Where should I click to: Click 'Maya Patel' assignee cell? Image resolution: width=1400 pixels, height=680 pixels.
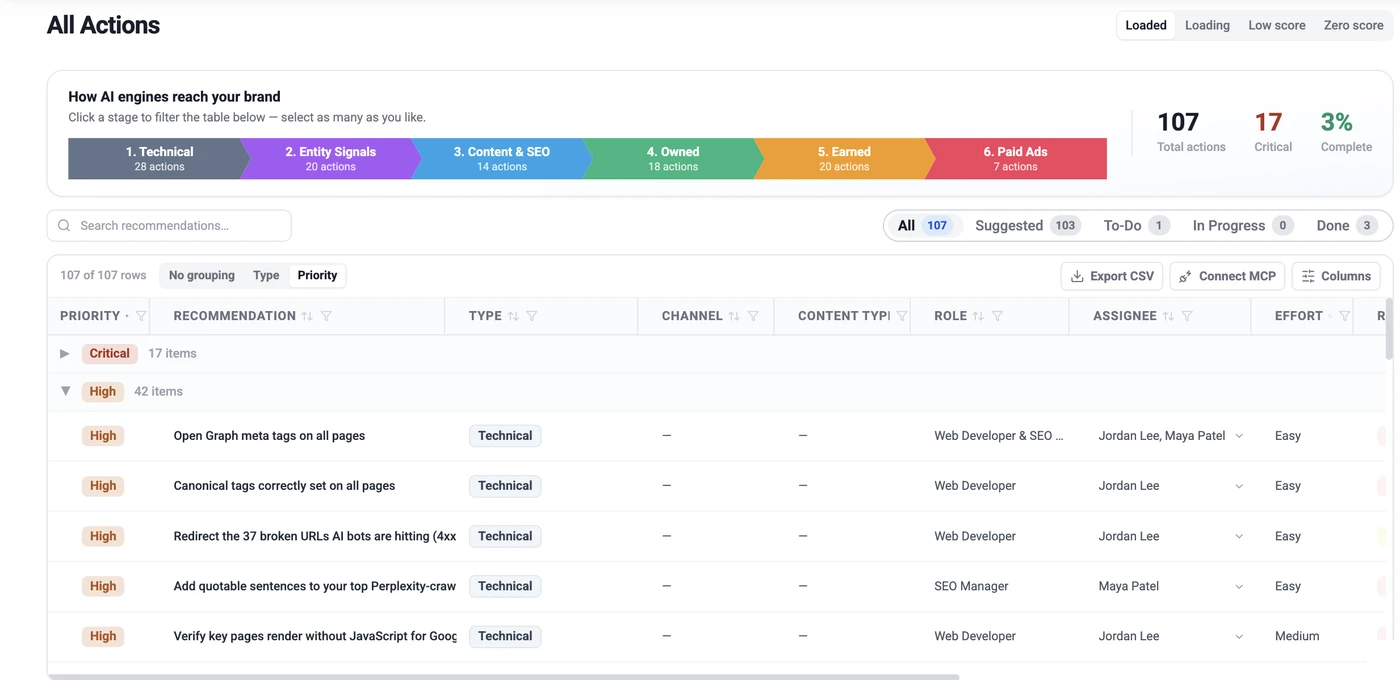pos(1128,586)
